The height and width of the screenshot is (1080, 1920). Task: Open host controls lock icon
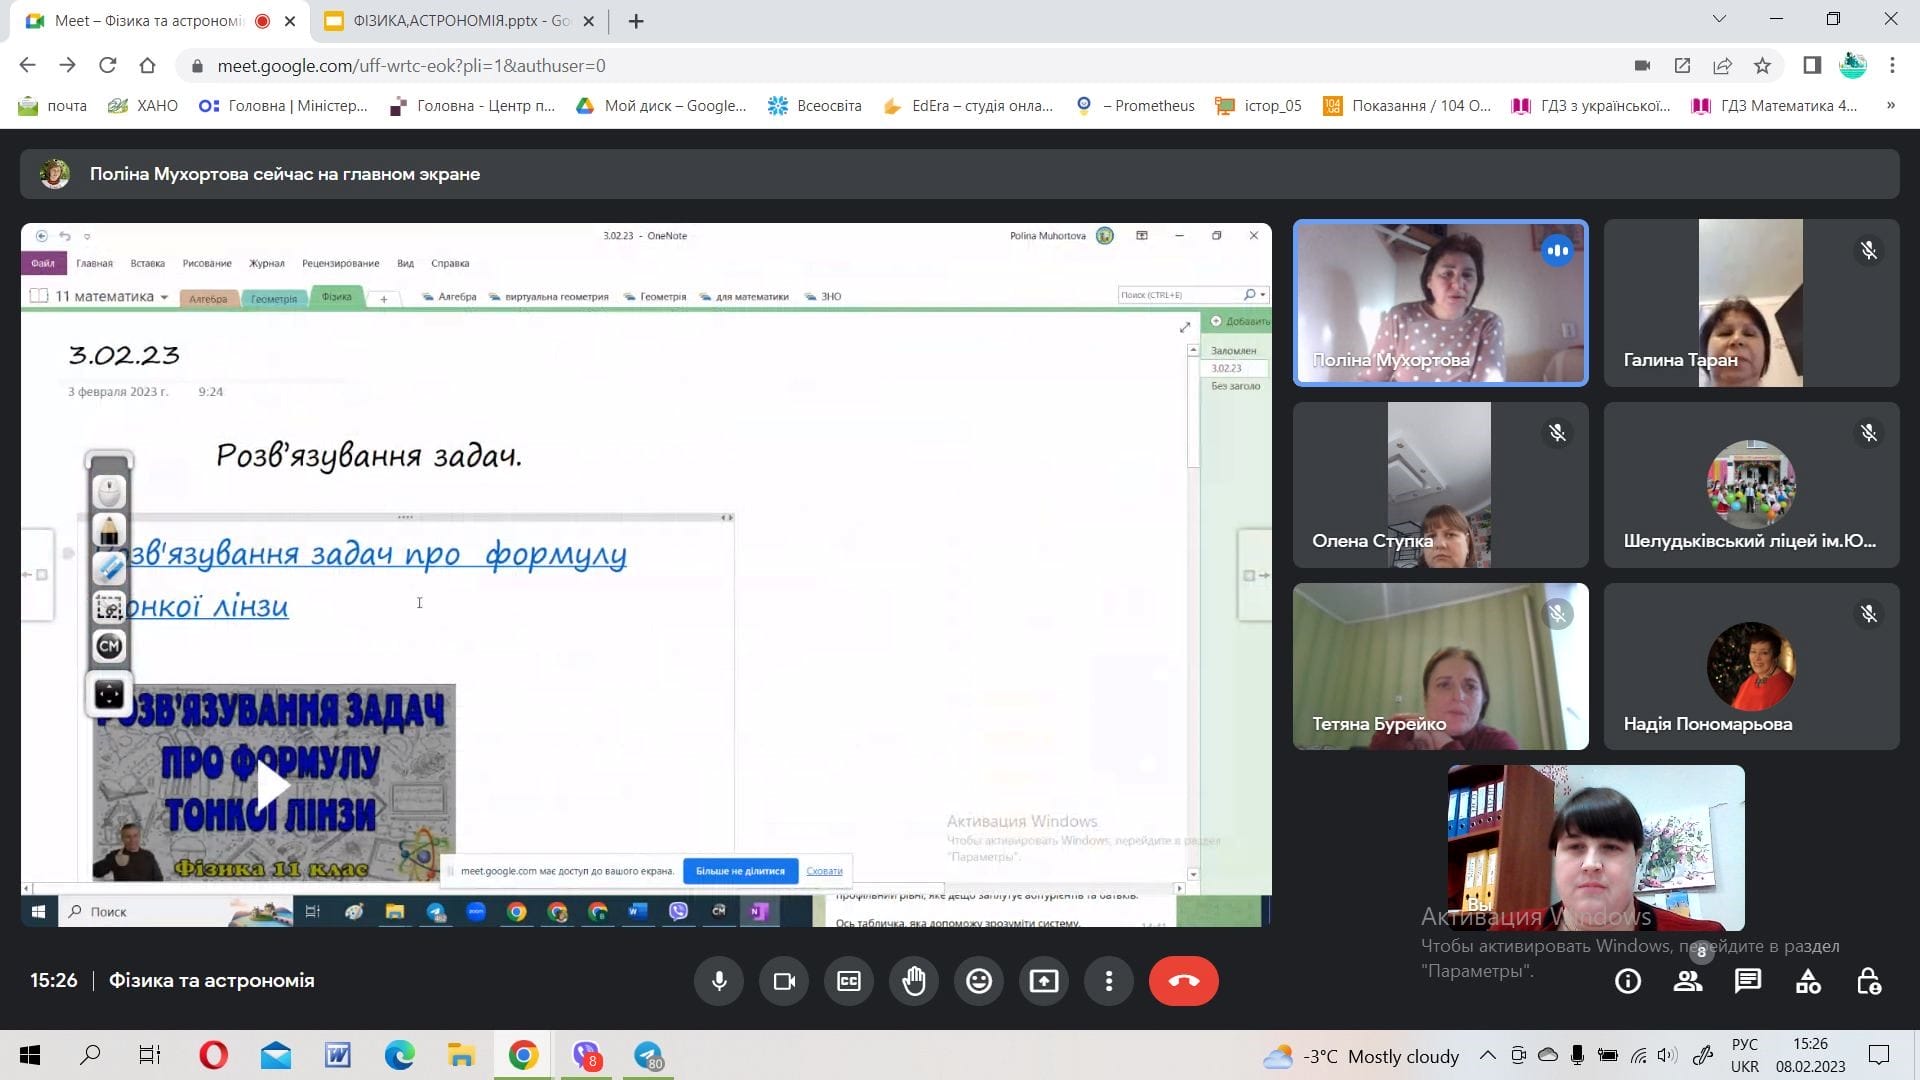point(1868,982)
